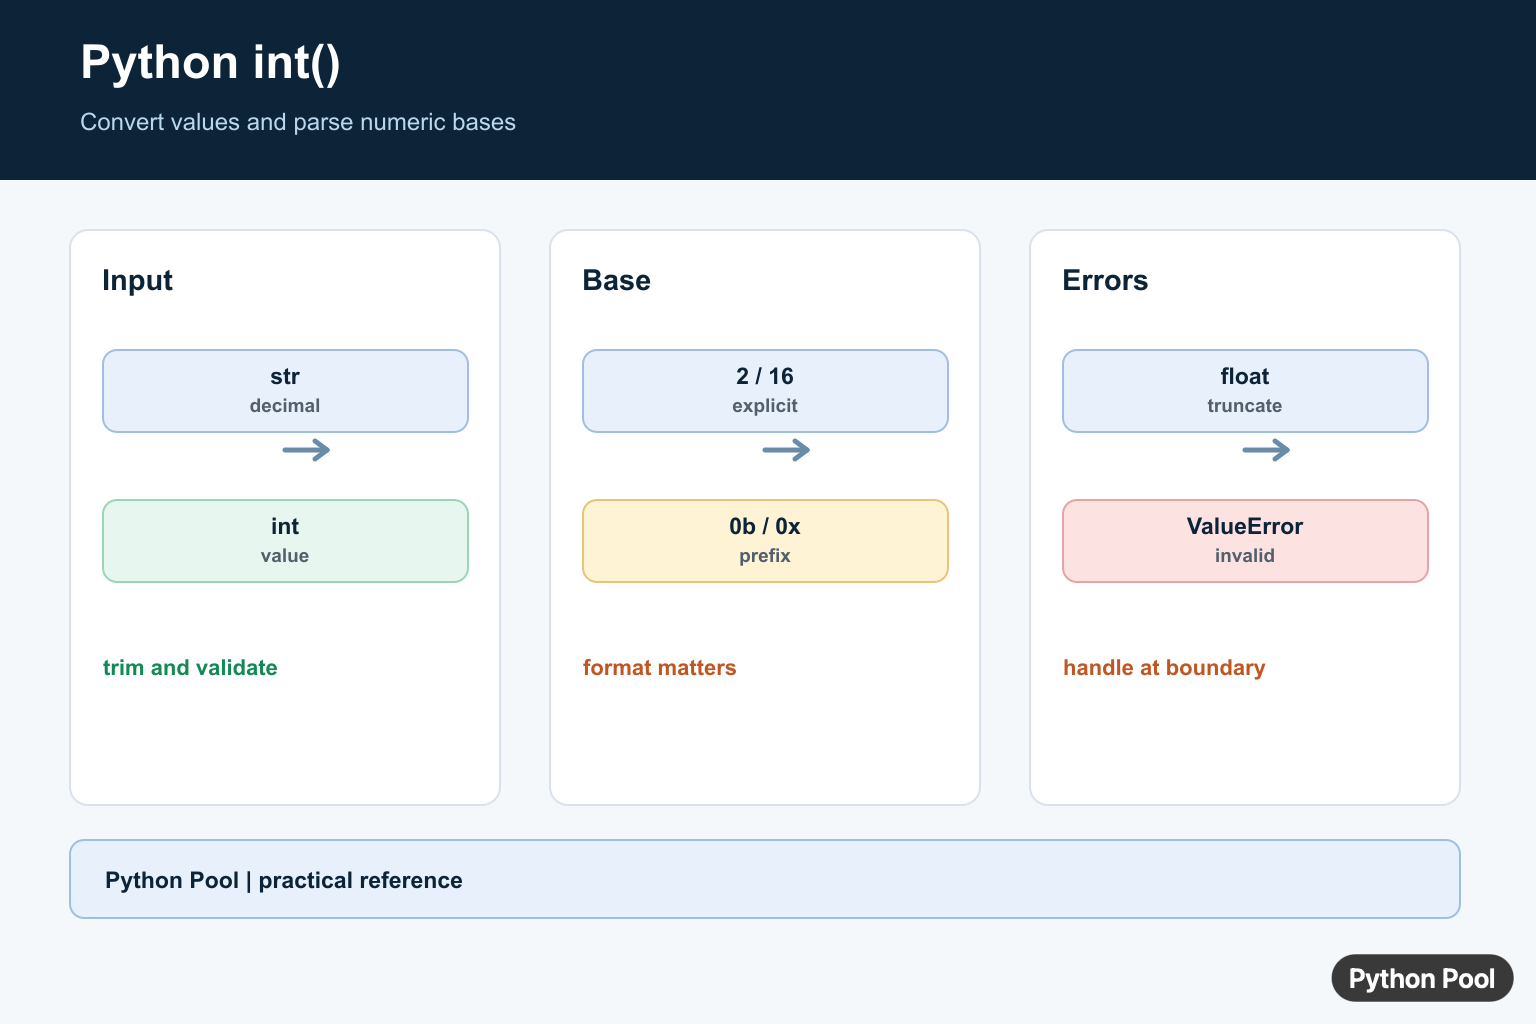Click the 'trim and validate' note
Viewport: 1536px width, 1024px height.
coord(190,668)
